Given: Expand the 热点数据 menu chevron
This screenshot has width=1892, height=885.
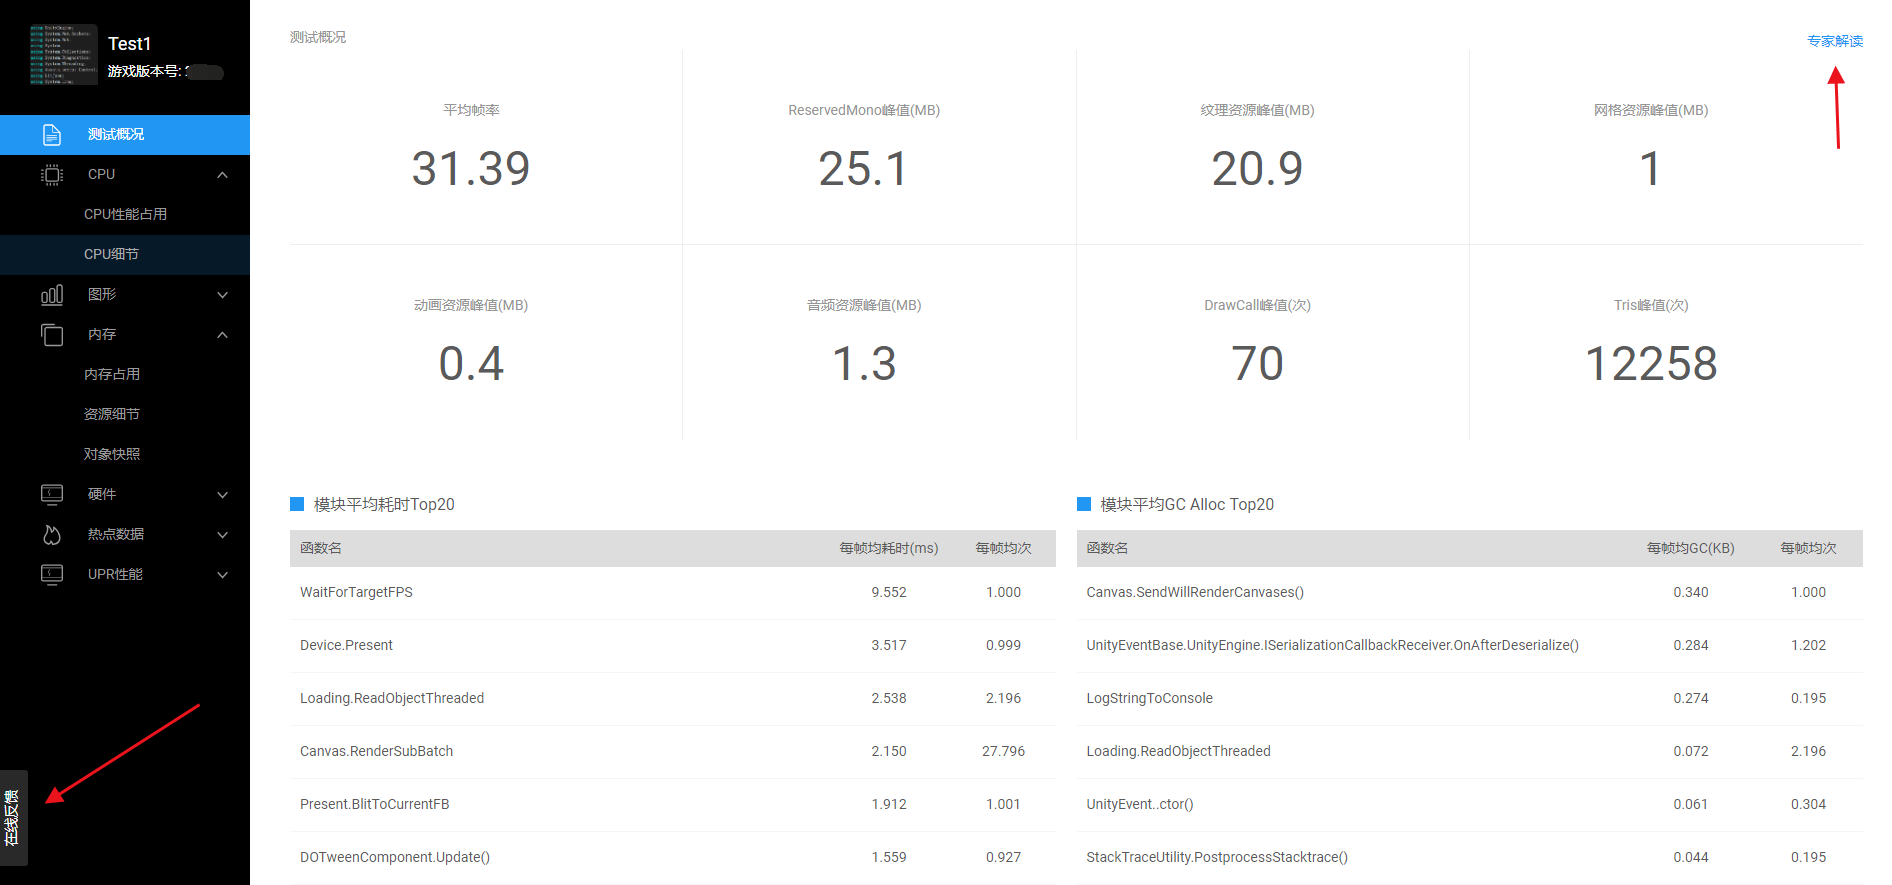Looking at the screenshot, I should 222,535.
